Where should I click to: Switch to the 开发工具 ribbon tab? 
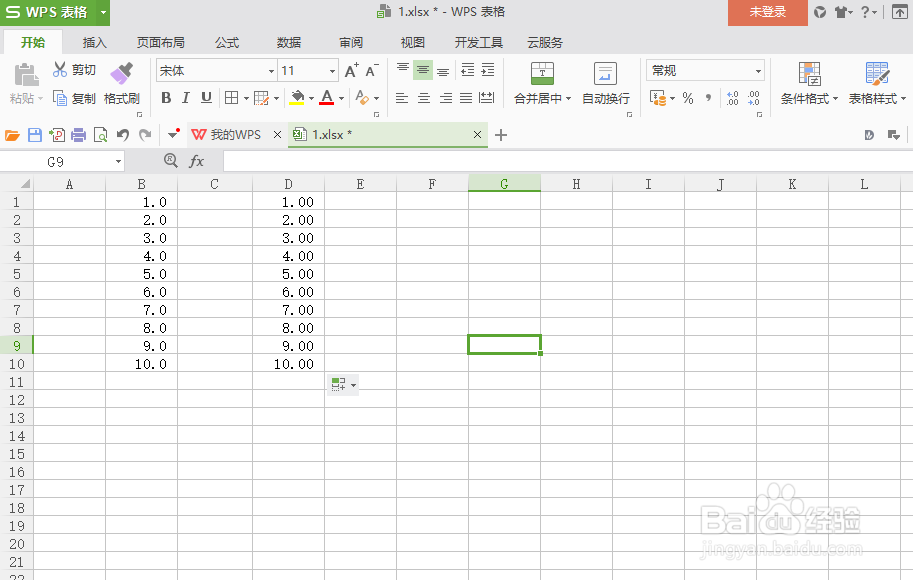pos(479,43)
